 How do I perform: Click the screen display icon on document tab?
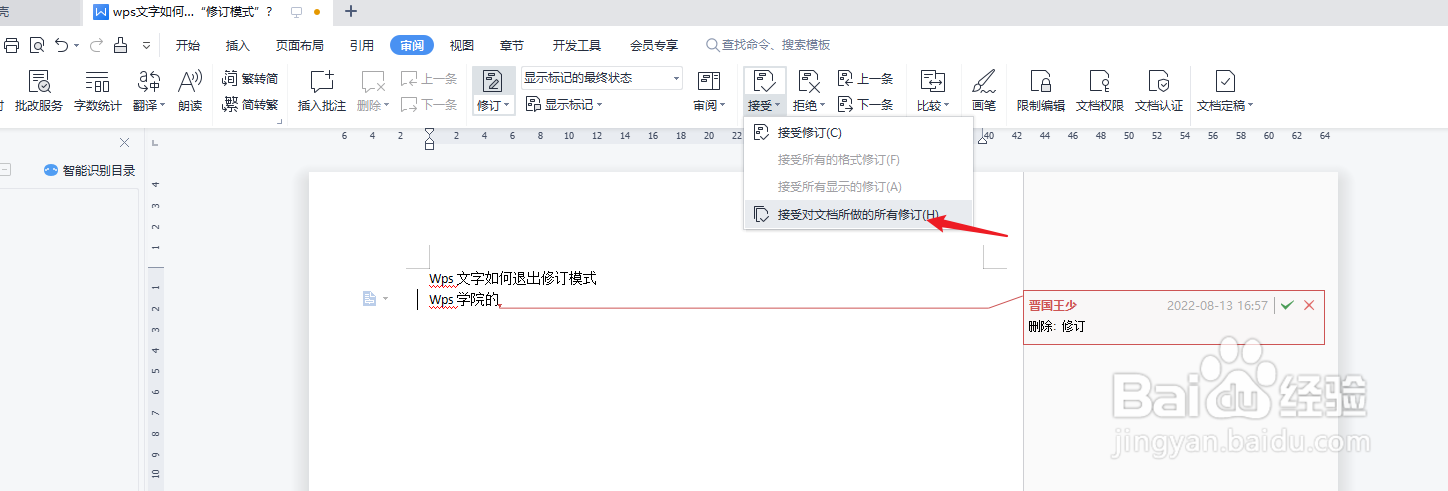[296, 12]
